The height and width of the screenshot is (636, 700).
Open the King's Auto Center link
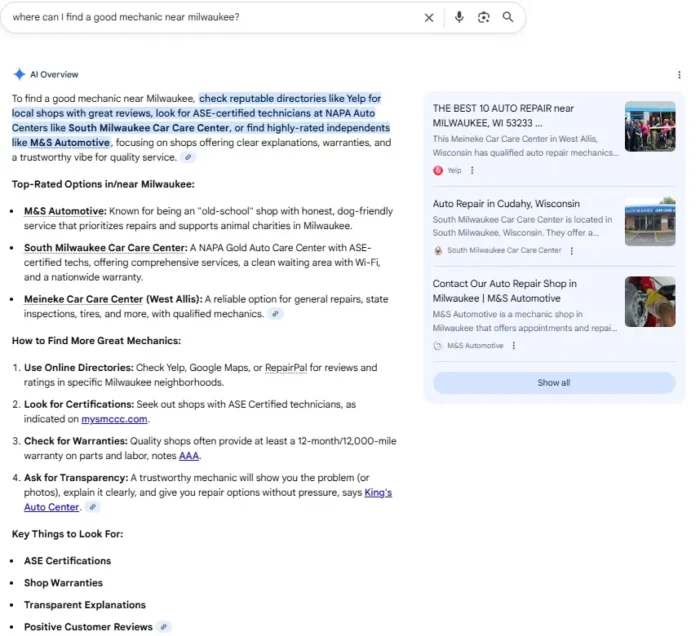point(208,500)
